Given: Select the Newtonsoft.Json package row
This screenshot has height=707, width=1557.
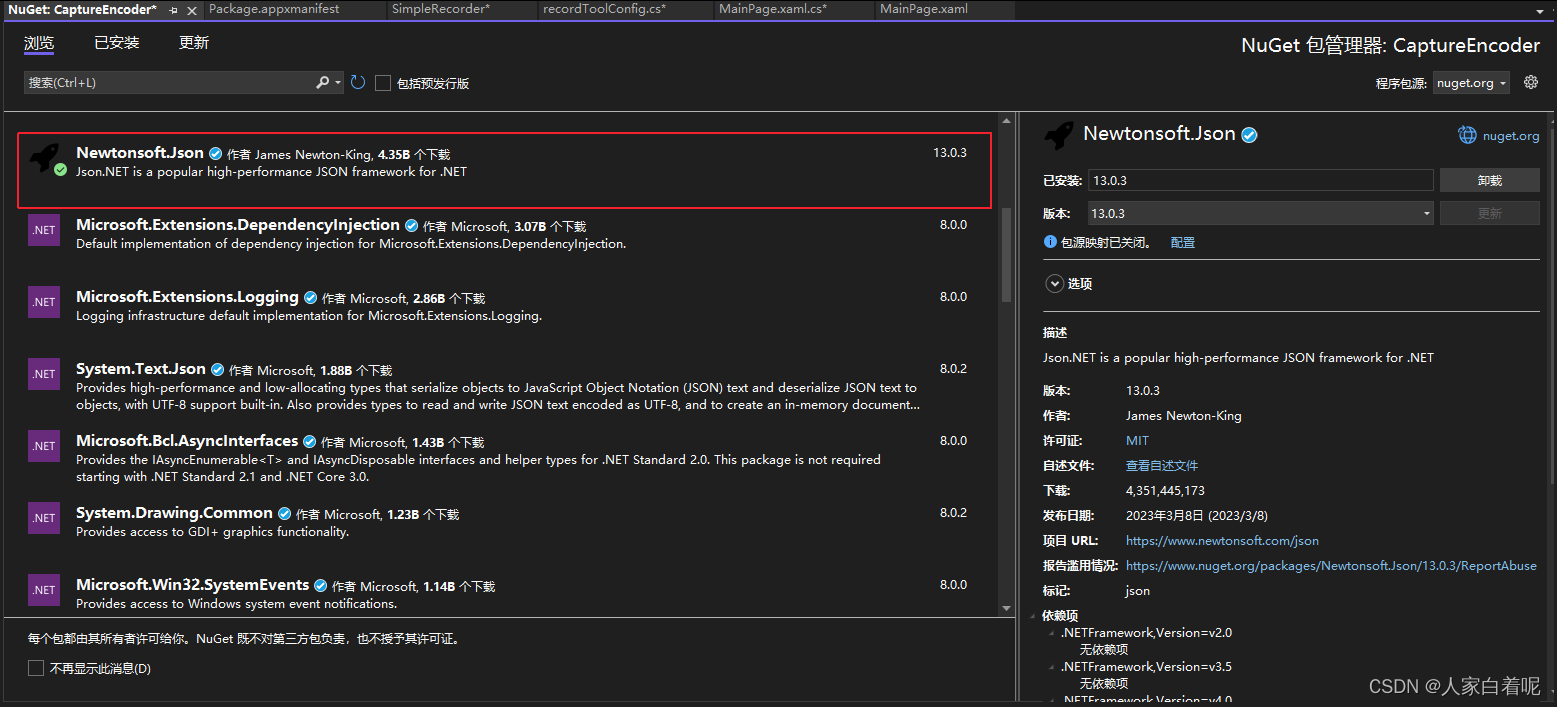Looking at the screenshot, I should tap(504, 170).
